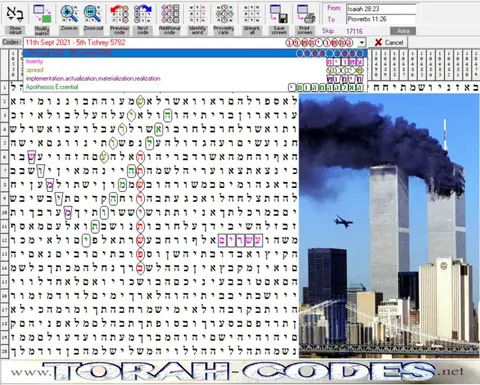
Task: Go to the Next code
Action: click(143, 19)
